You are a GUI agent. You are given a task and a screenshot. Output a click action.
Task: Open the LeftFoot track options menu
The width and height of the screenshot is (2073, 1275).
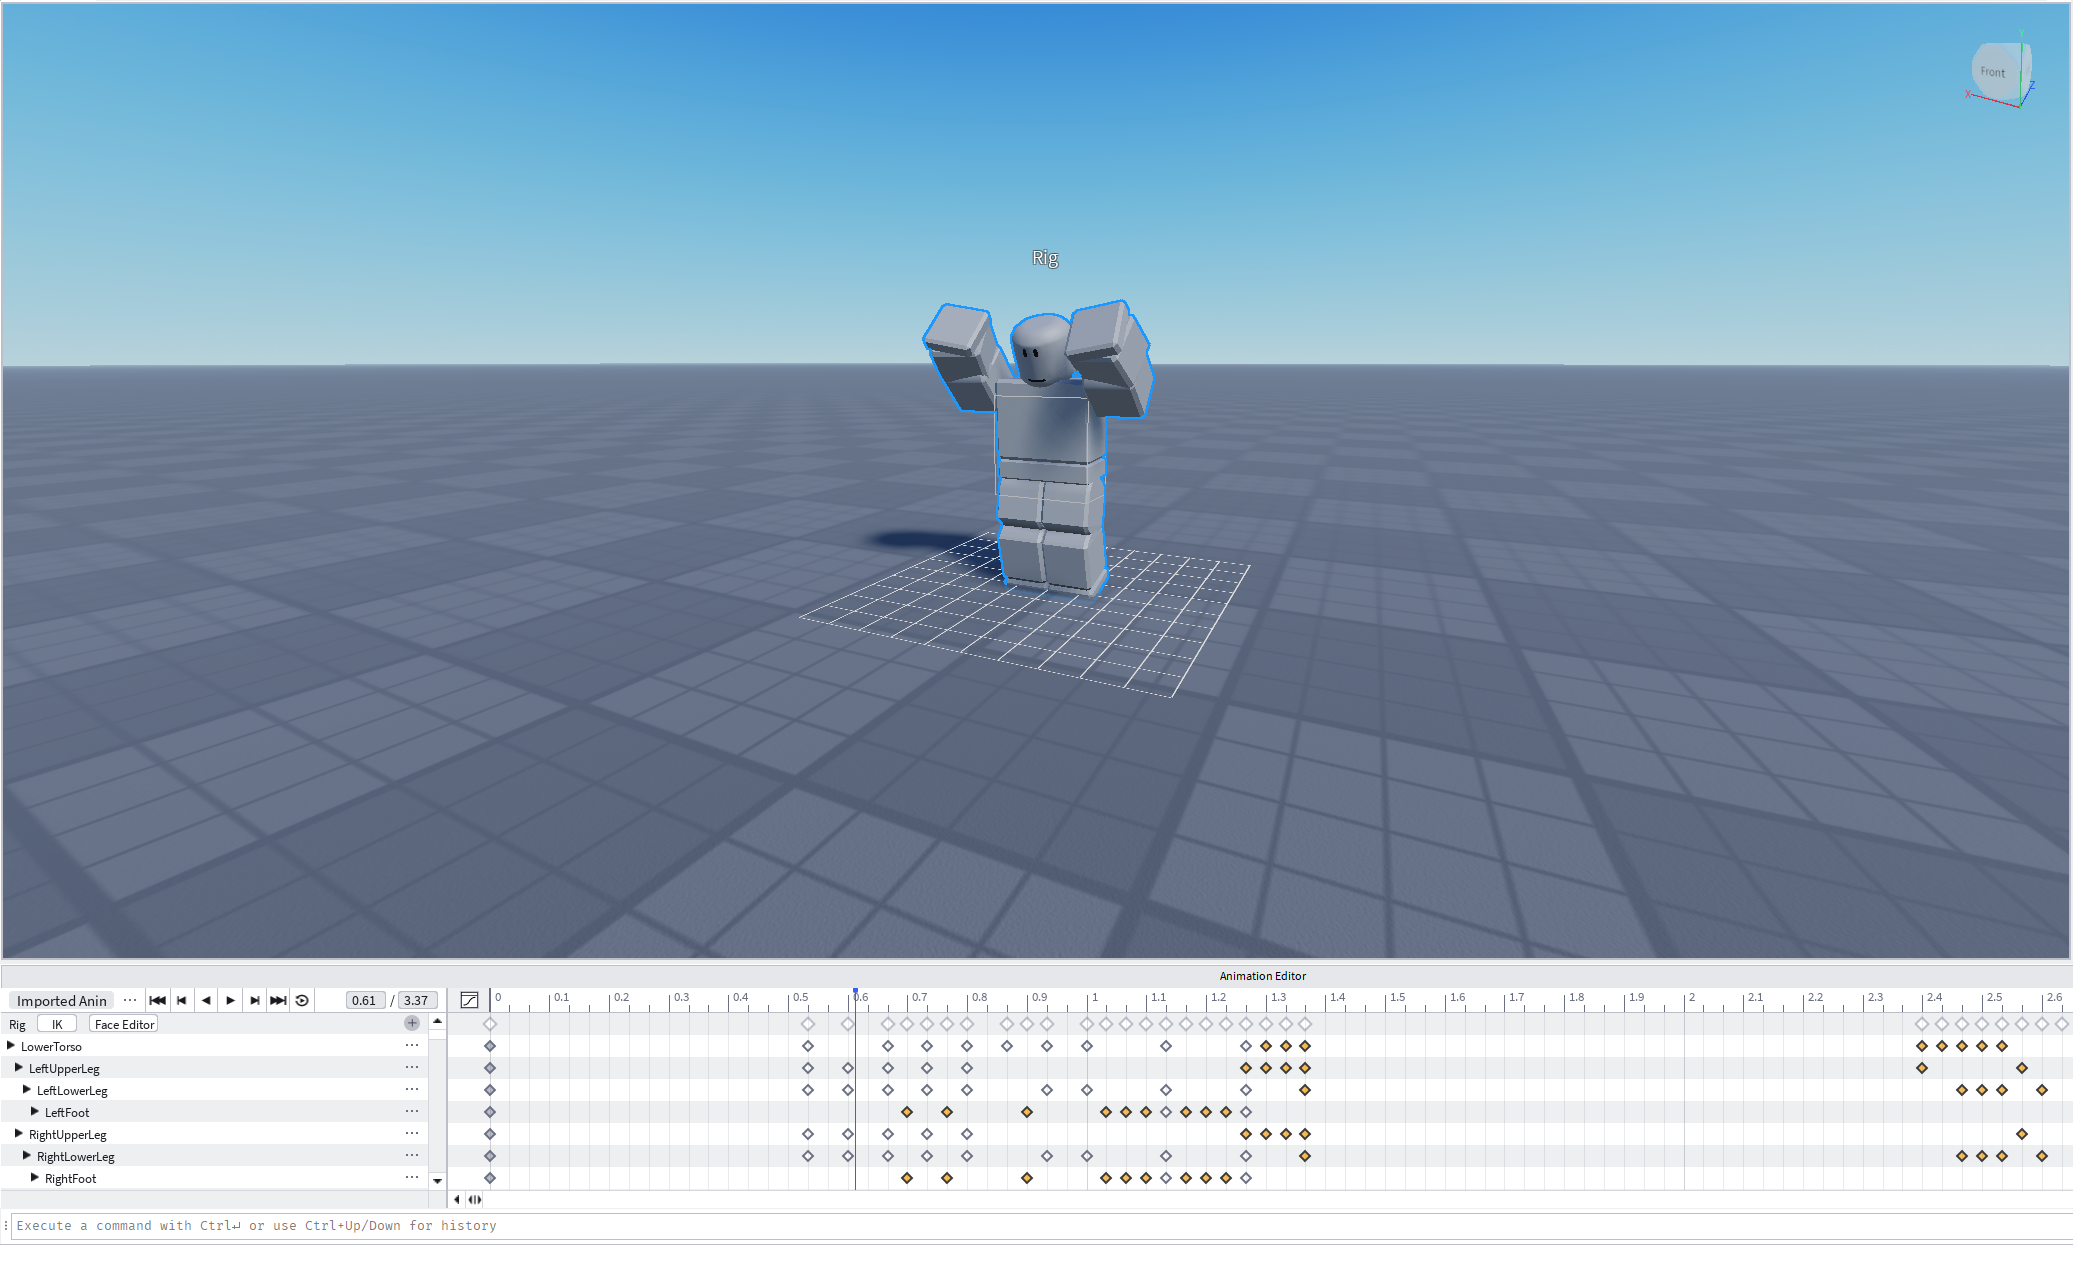(x=412, y=1111)
